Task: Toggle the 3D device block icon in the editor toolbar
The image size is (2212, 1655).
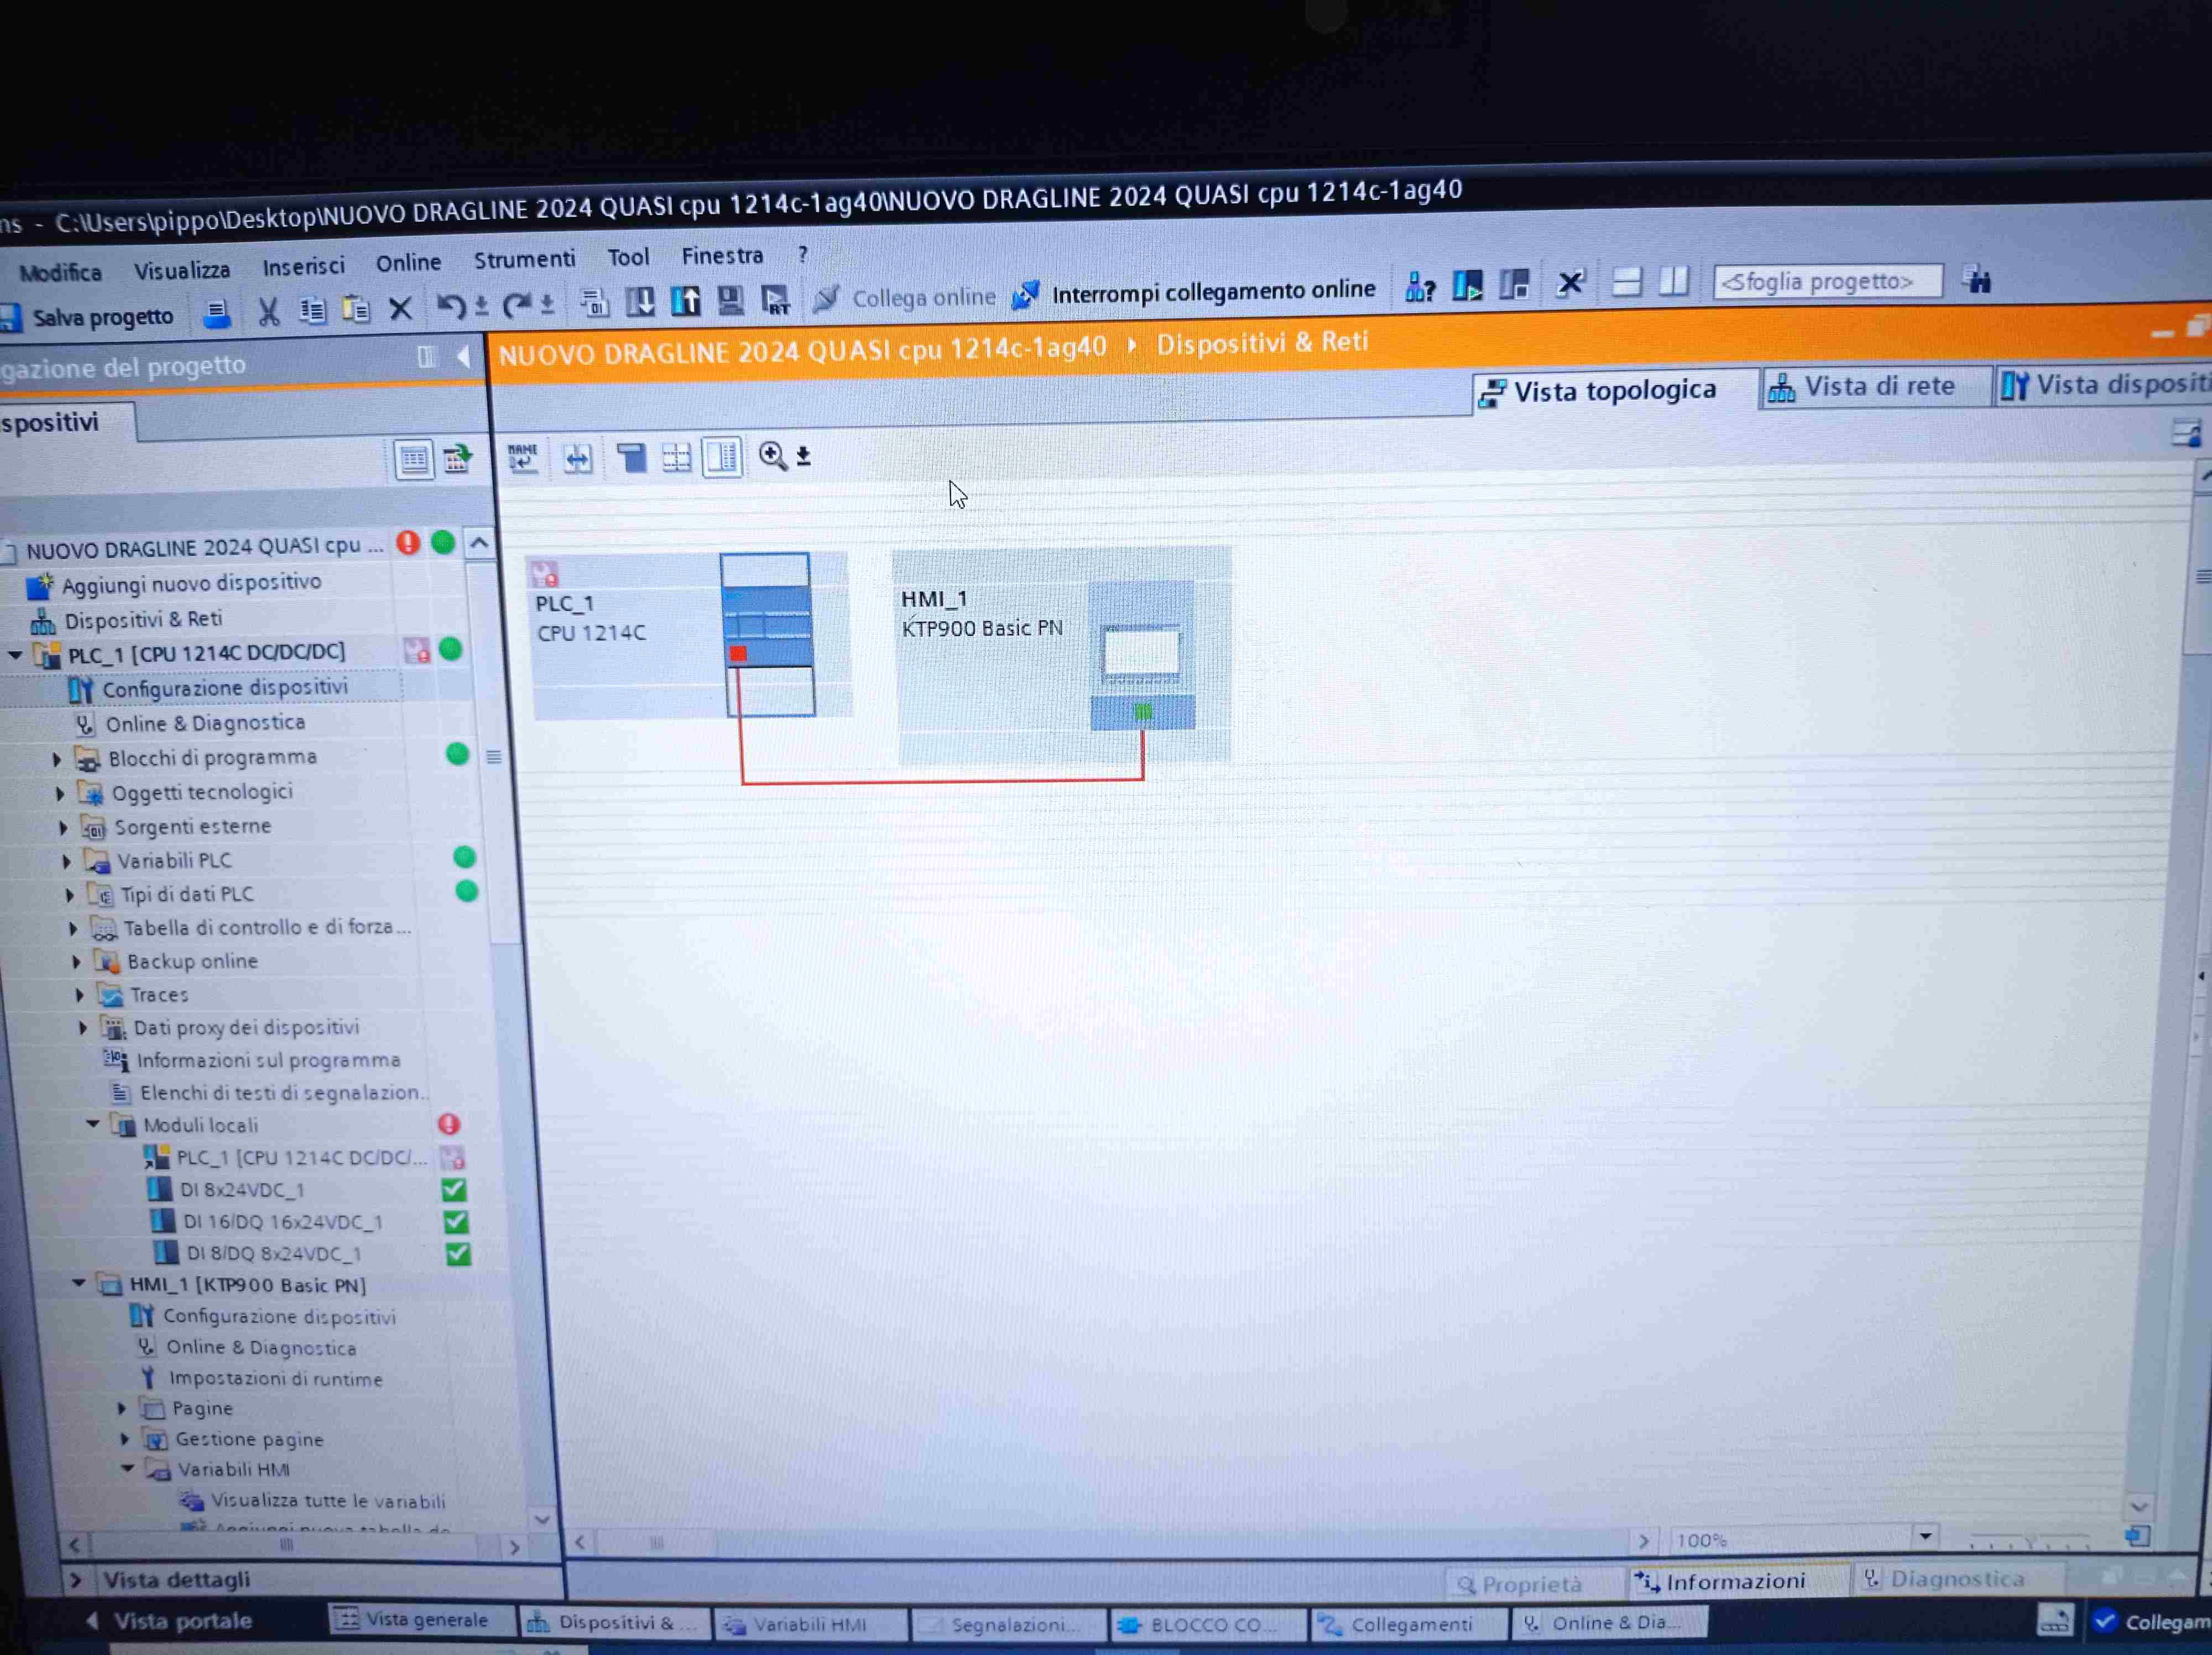Action: [631, 457]
